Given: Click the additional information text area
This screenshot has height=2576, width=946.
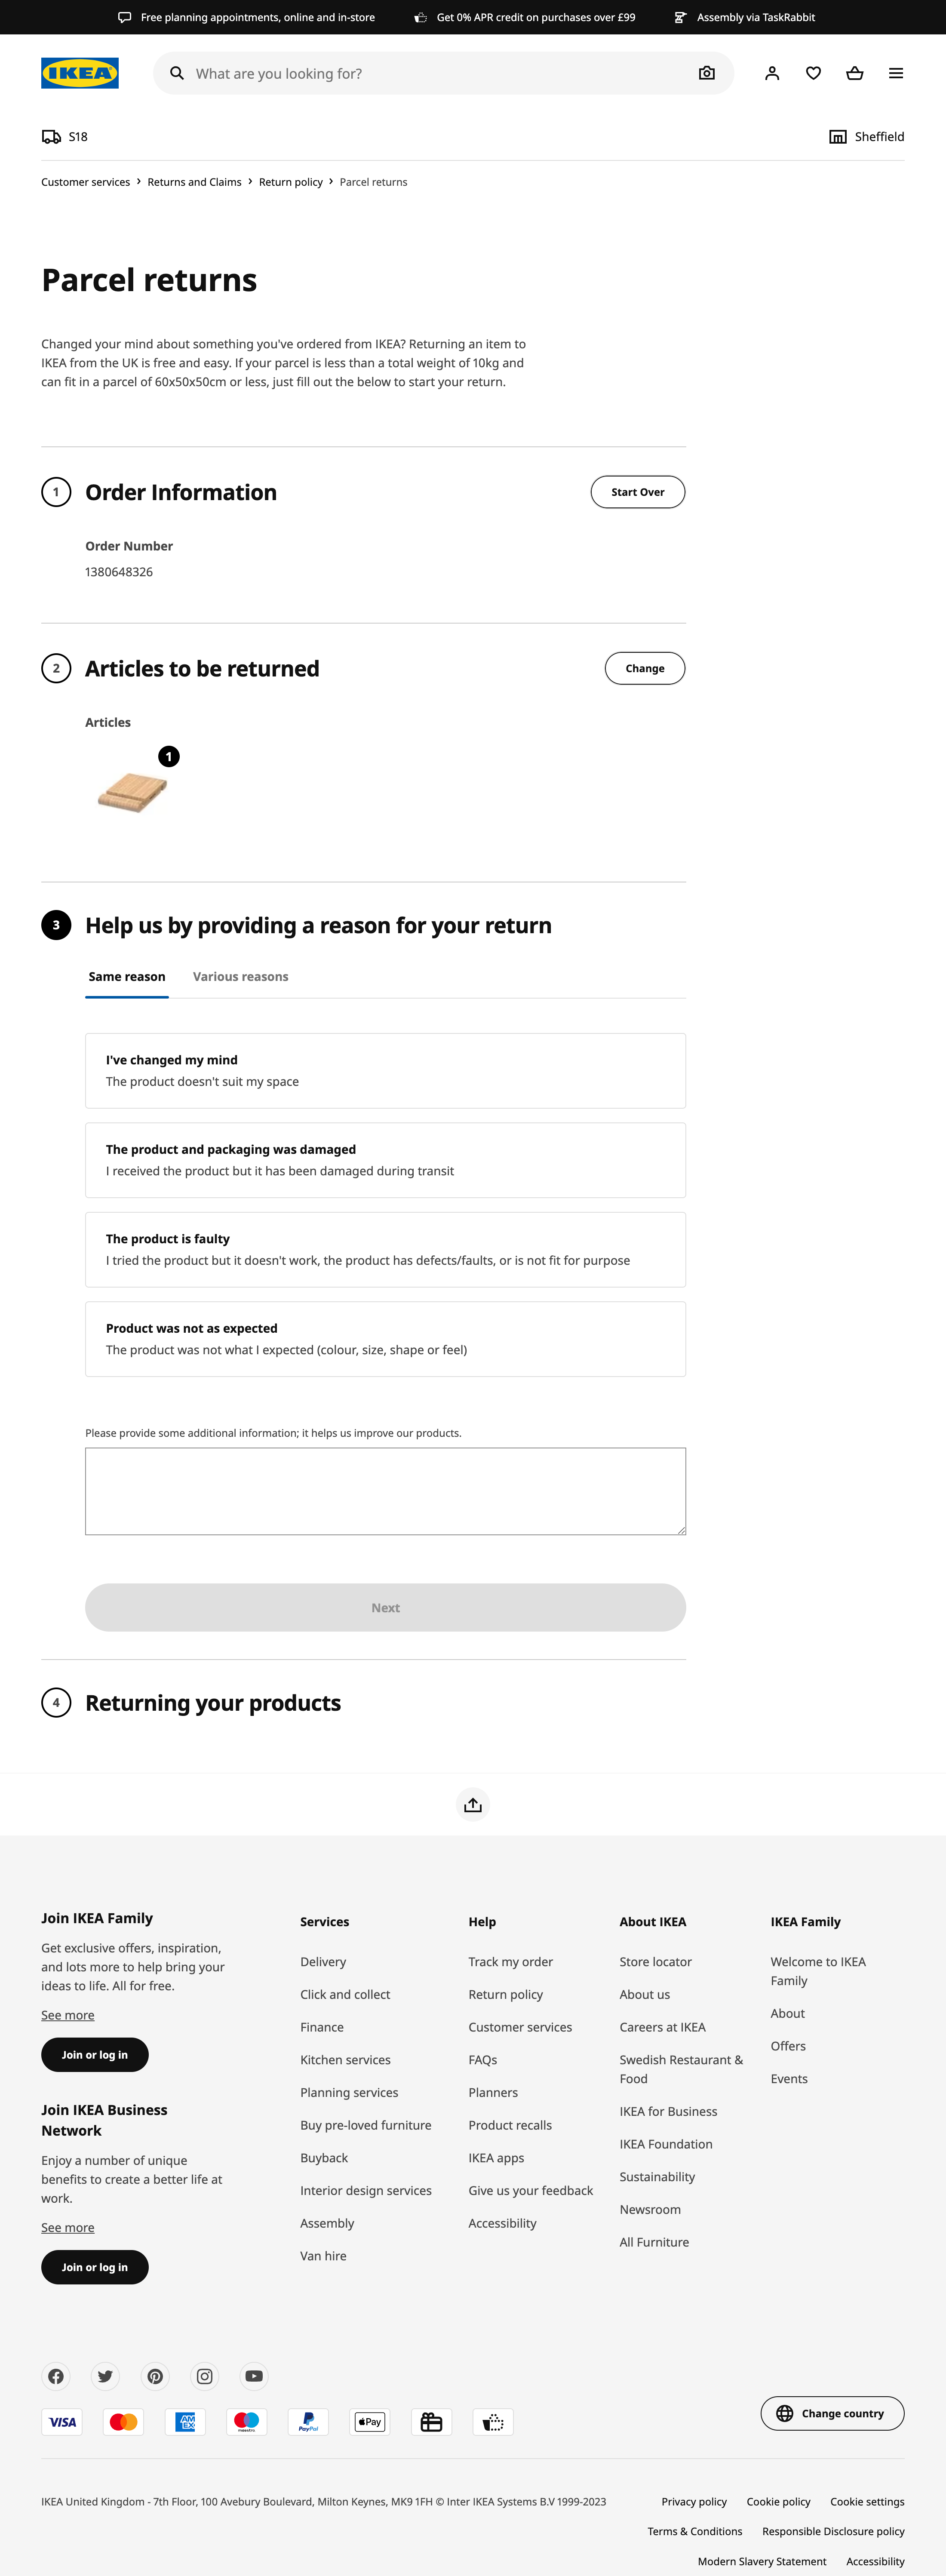Looking at the screenshot, I should pos(385,1490).
